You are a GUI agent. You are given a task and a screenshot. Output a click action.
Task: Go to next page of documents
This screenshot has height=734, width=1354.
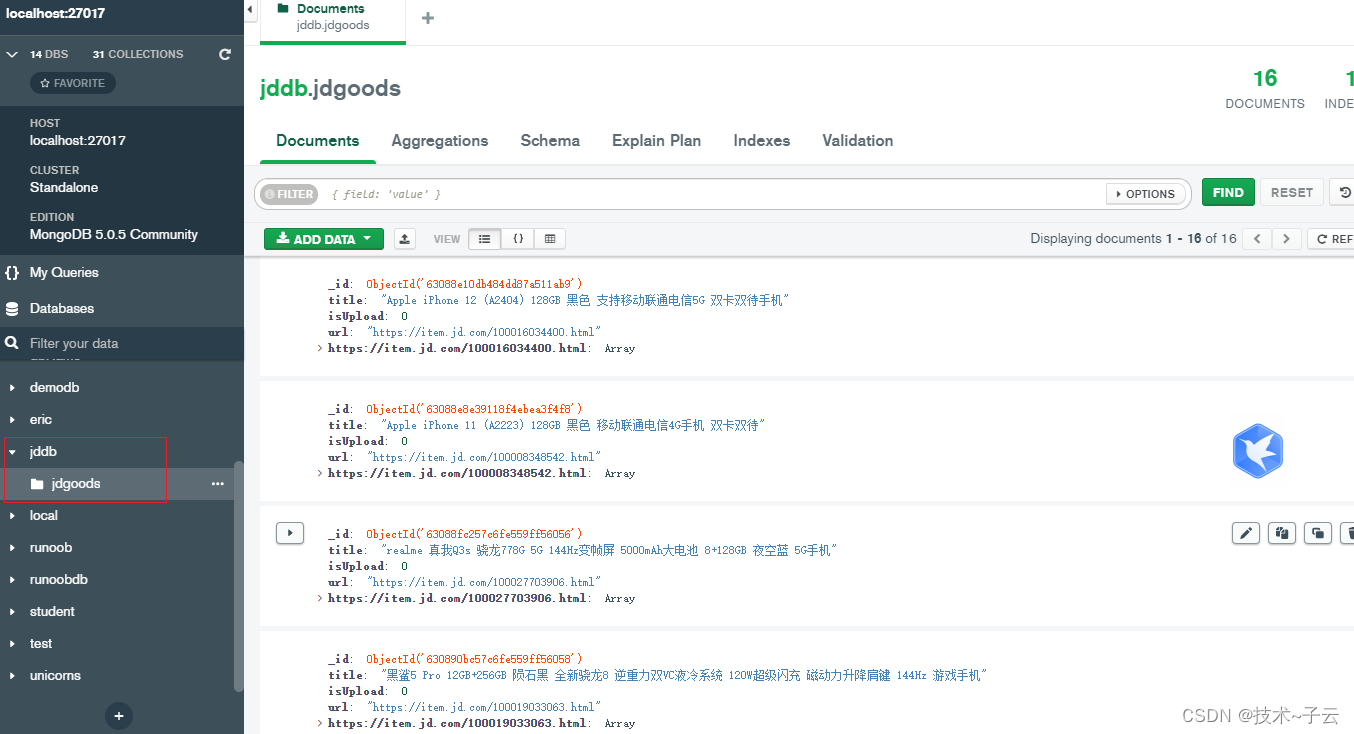(1286, 239)
